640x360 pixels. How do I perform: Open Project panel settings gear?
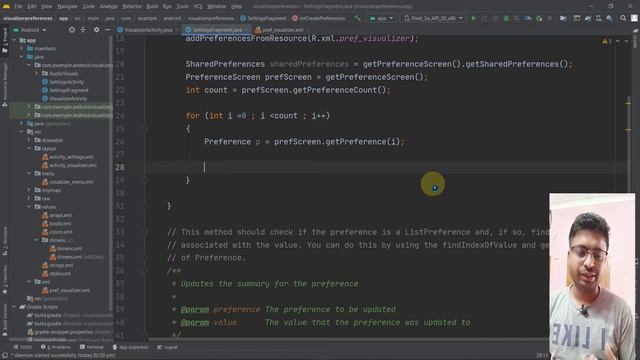(x=96, y=30)
